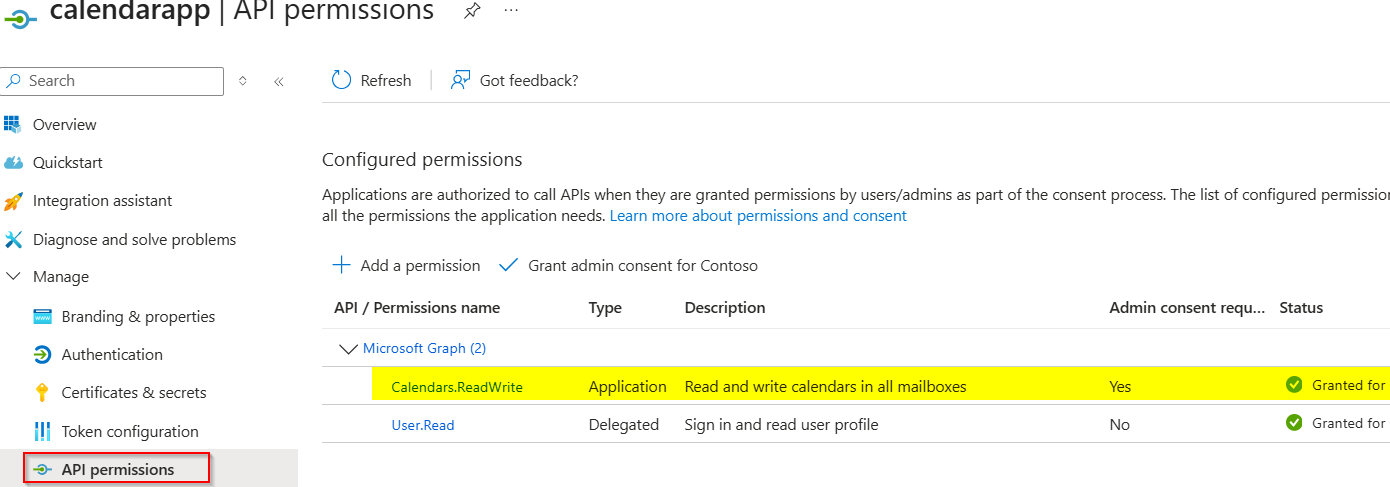Screen dimensions: 1390x487
Task: Focus the sidebar Search field
Action: pyautogui.click(x=112, y=81)
